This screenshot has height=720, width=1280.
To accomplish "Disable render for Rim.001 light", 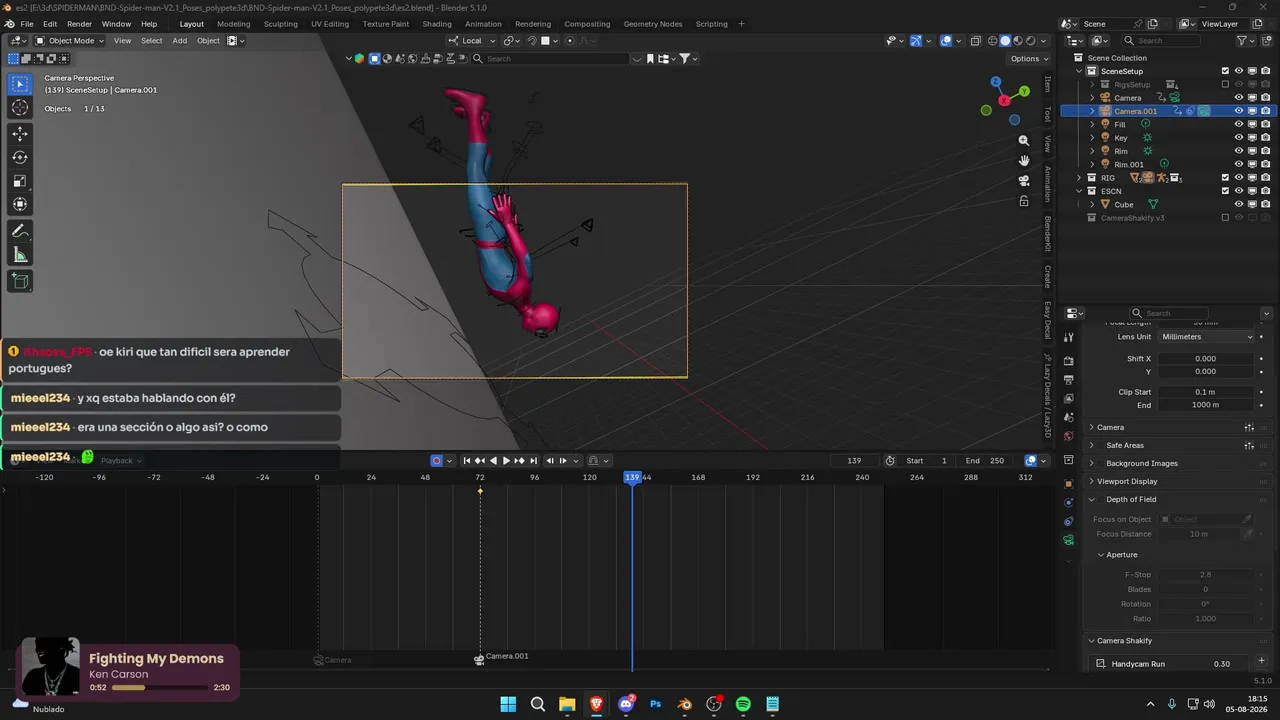I will pyautogui.click(x=1265, y=164).
